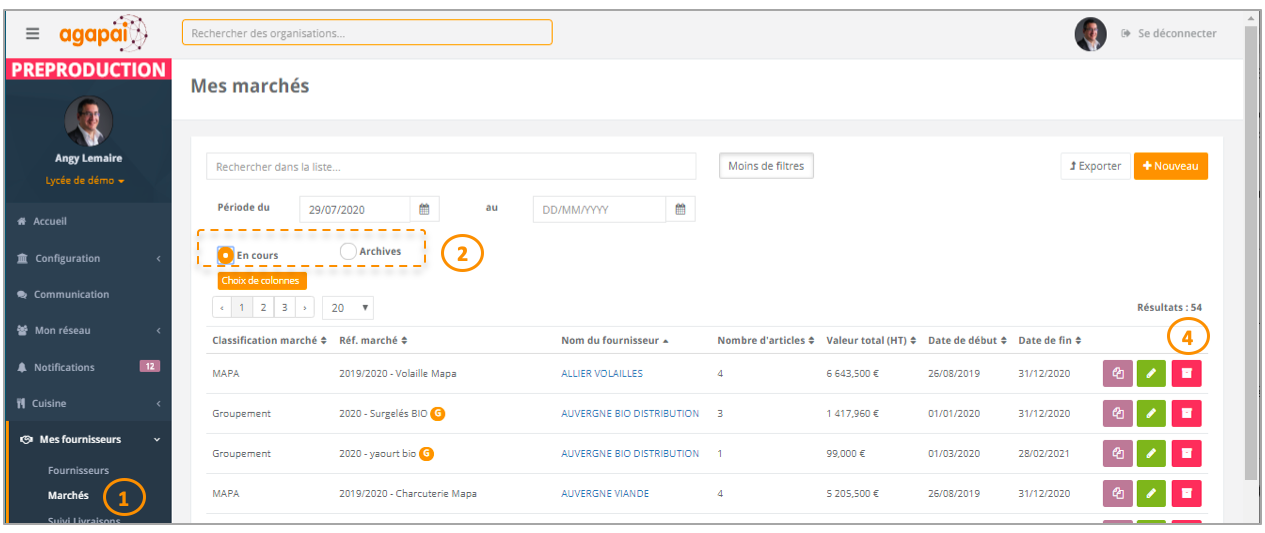Archive the yaourt bio marché

(1186, 453)
